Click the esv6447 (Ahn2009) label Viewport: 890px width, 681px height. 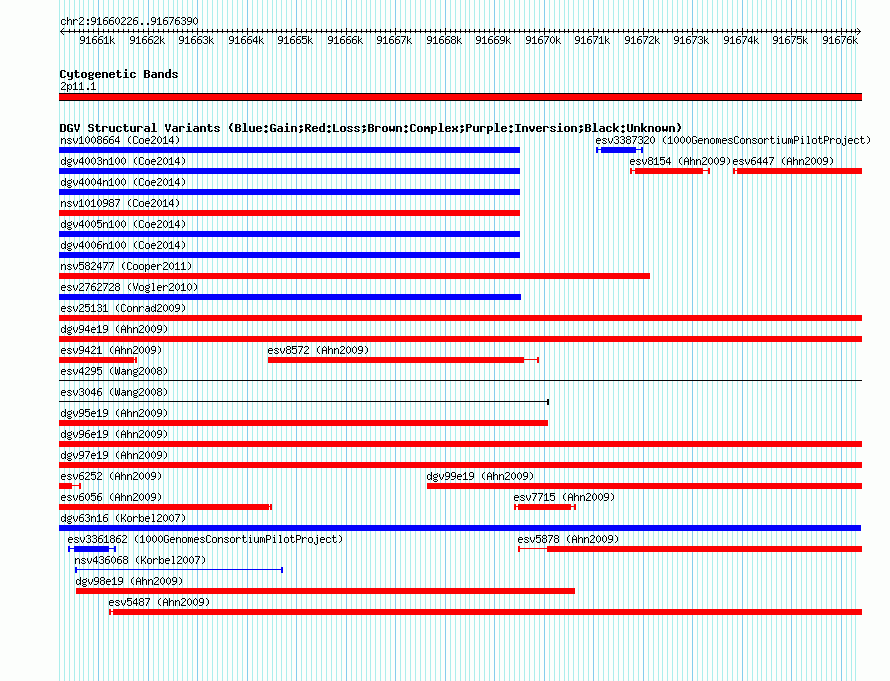[783, 161]
